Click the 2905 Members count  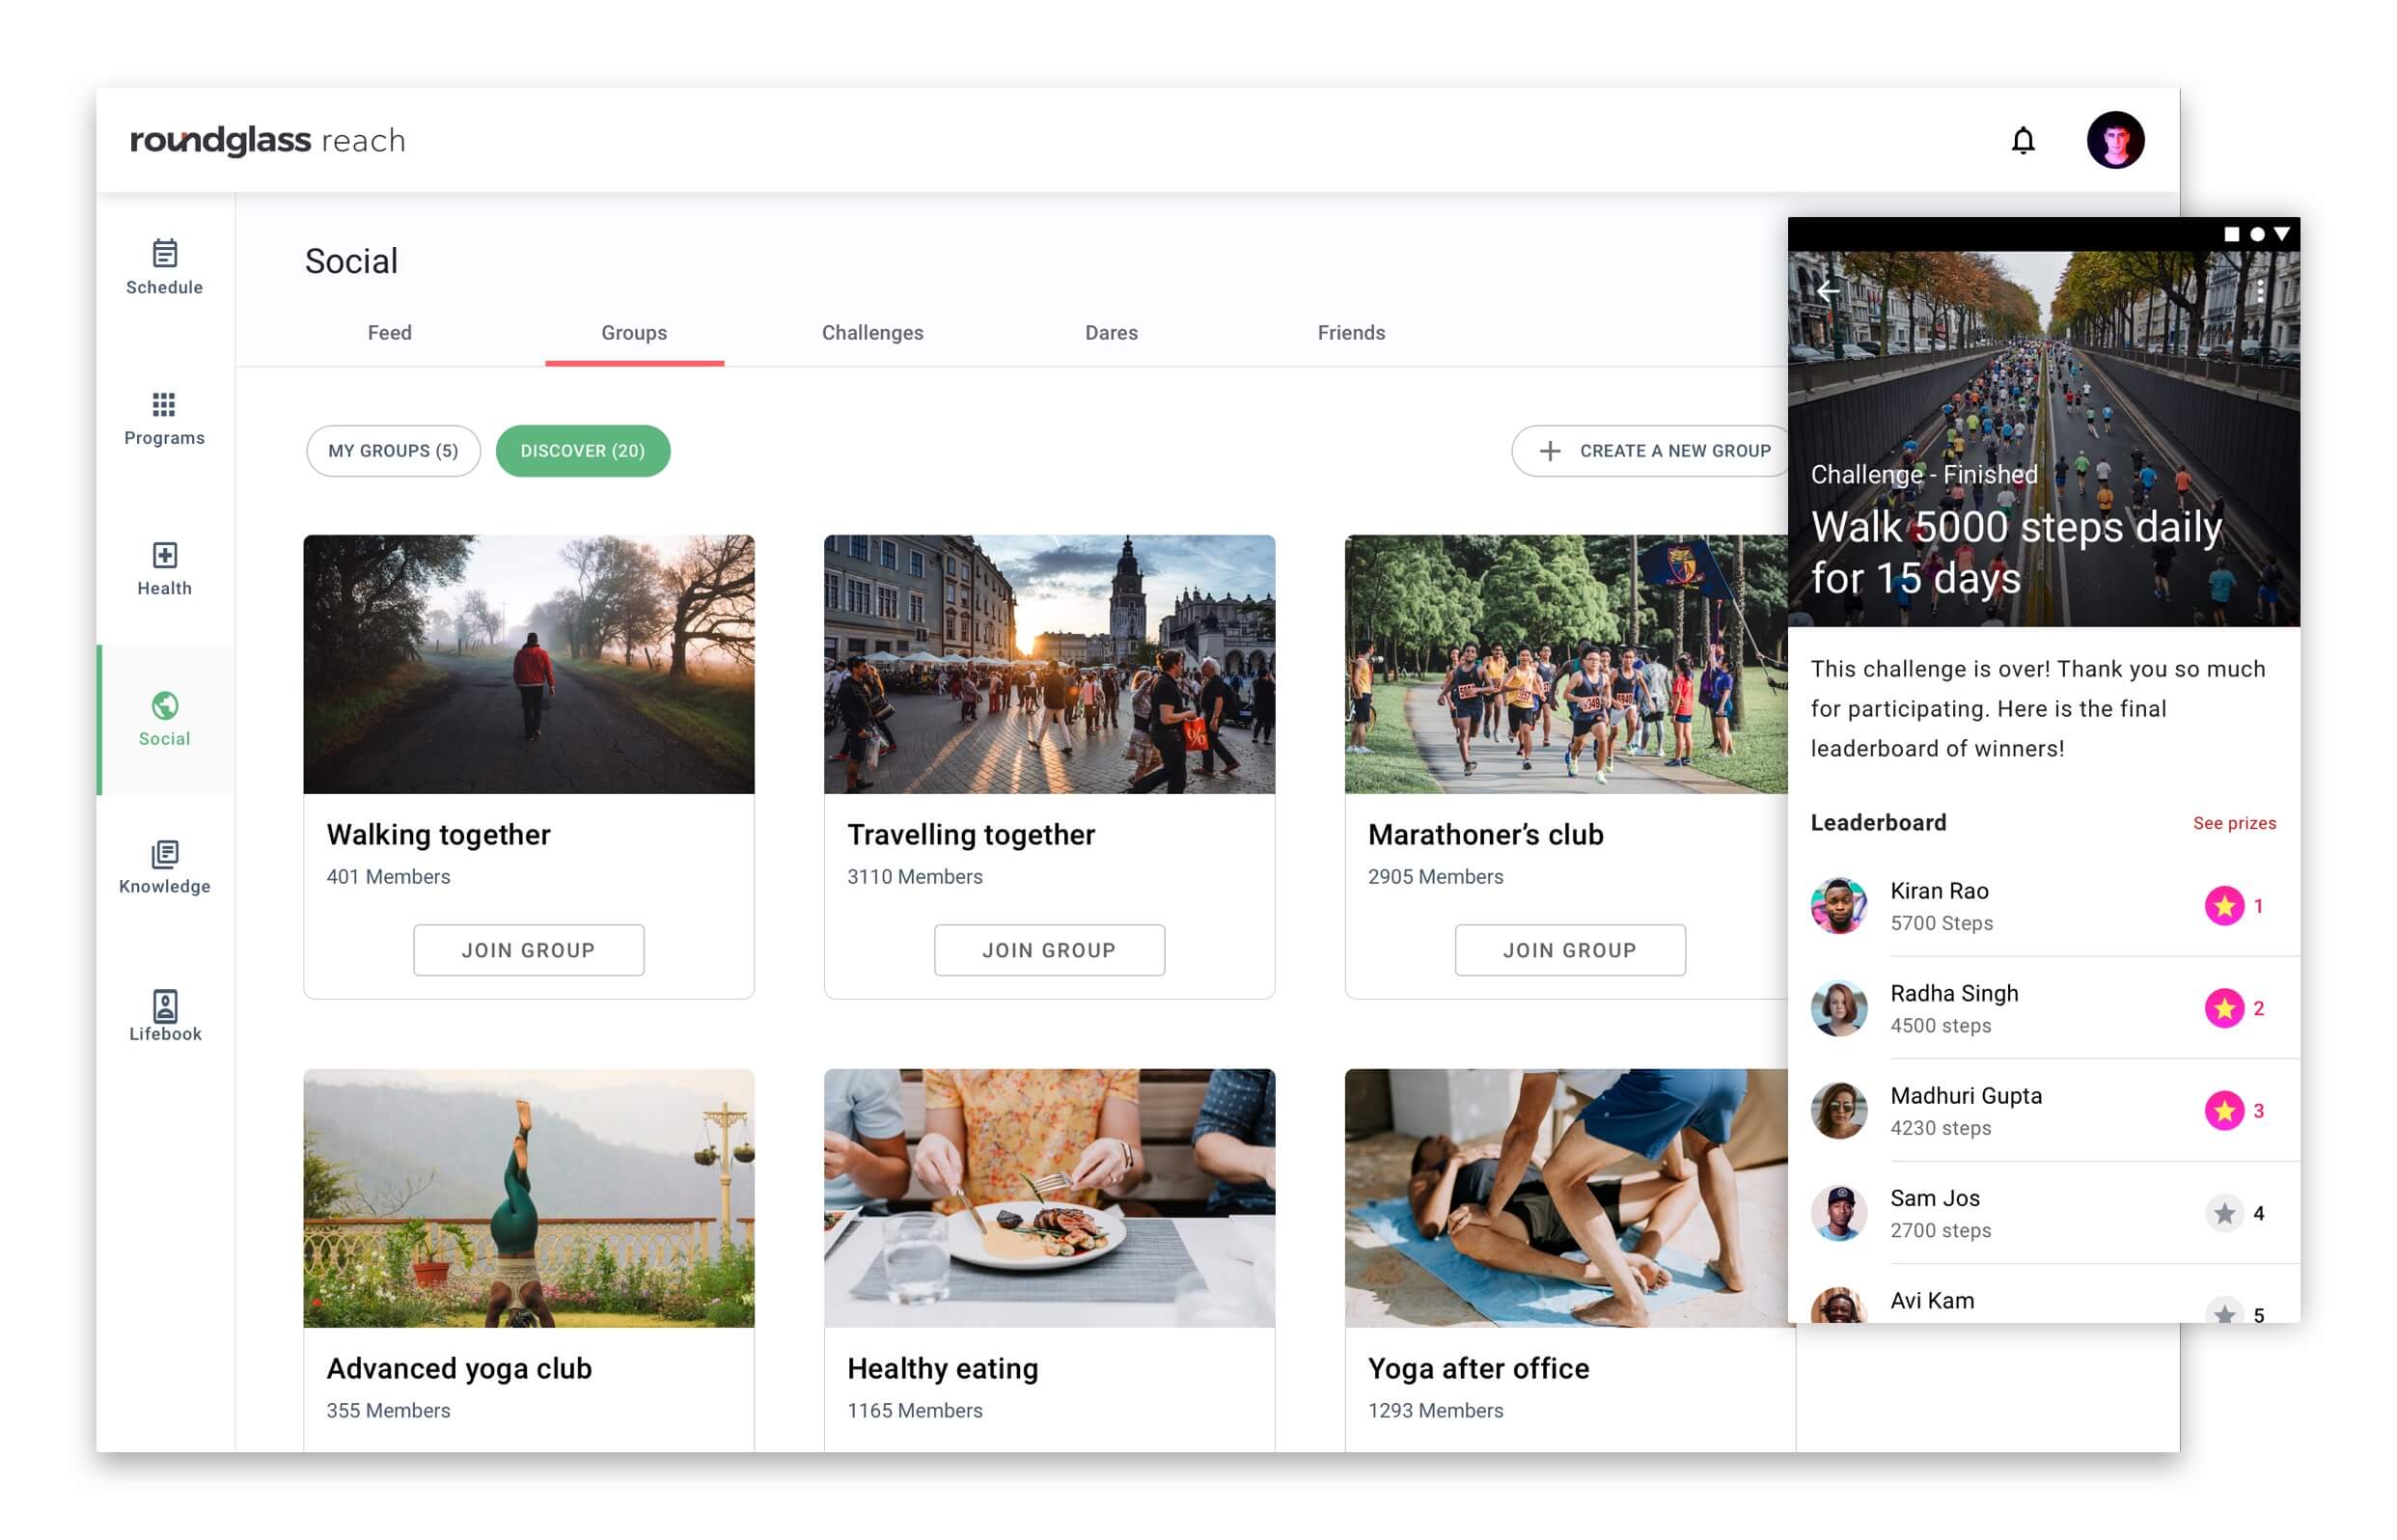click(1435, 877)
